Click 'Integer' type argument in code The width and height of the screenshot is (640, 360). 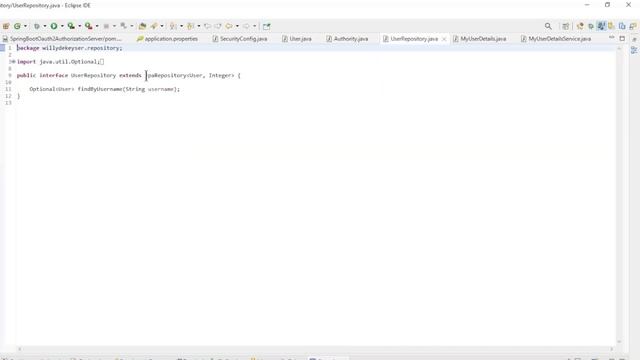pyautogui.click(x=220, y=76)
